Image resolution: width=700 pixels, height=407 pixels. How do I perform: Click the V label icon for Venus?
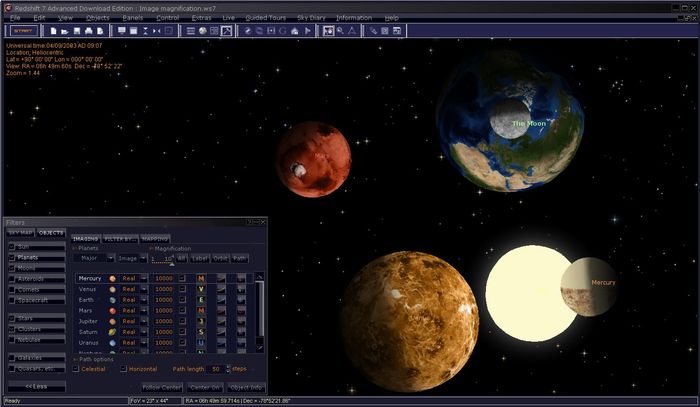click(x=201, y=289)
